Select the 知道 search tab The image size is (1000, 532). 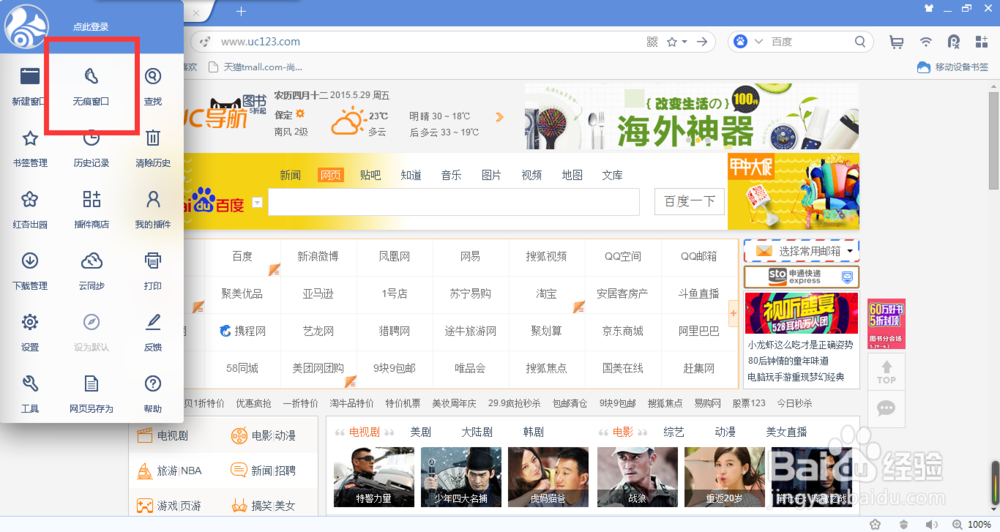click(x=411, y=175)
